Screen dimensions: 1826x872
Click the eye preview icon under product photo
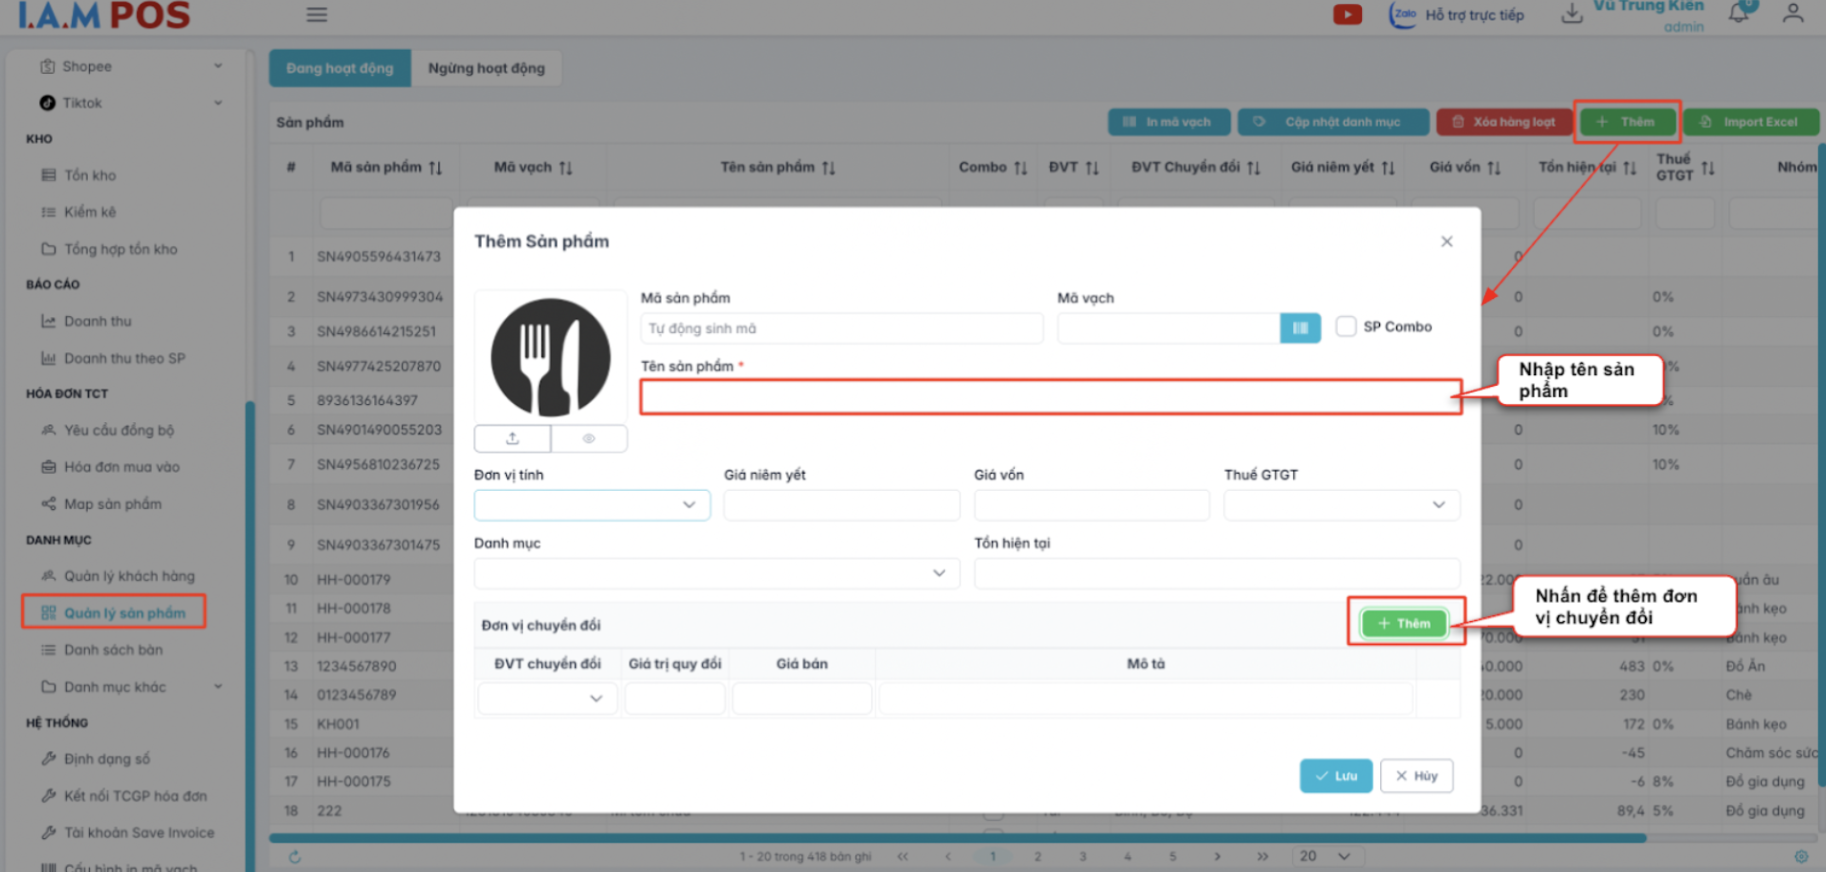click(589, 438)
